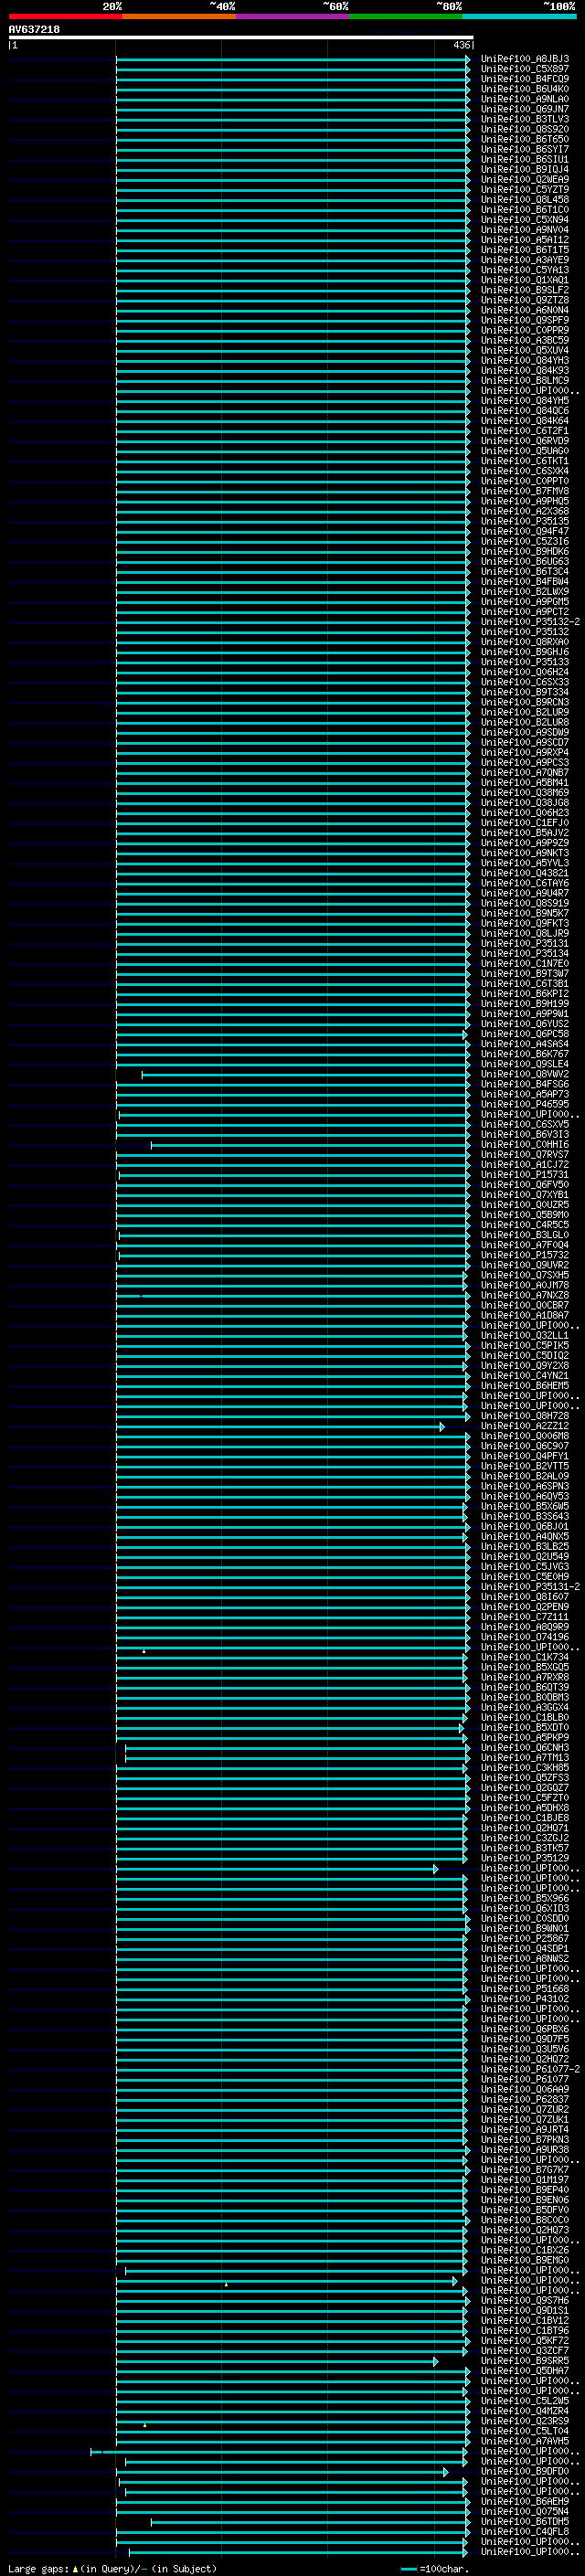Click the 436 query end position label
Screen dimensions: 585x2576
pos(461,45)
